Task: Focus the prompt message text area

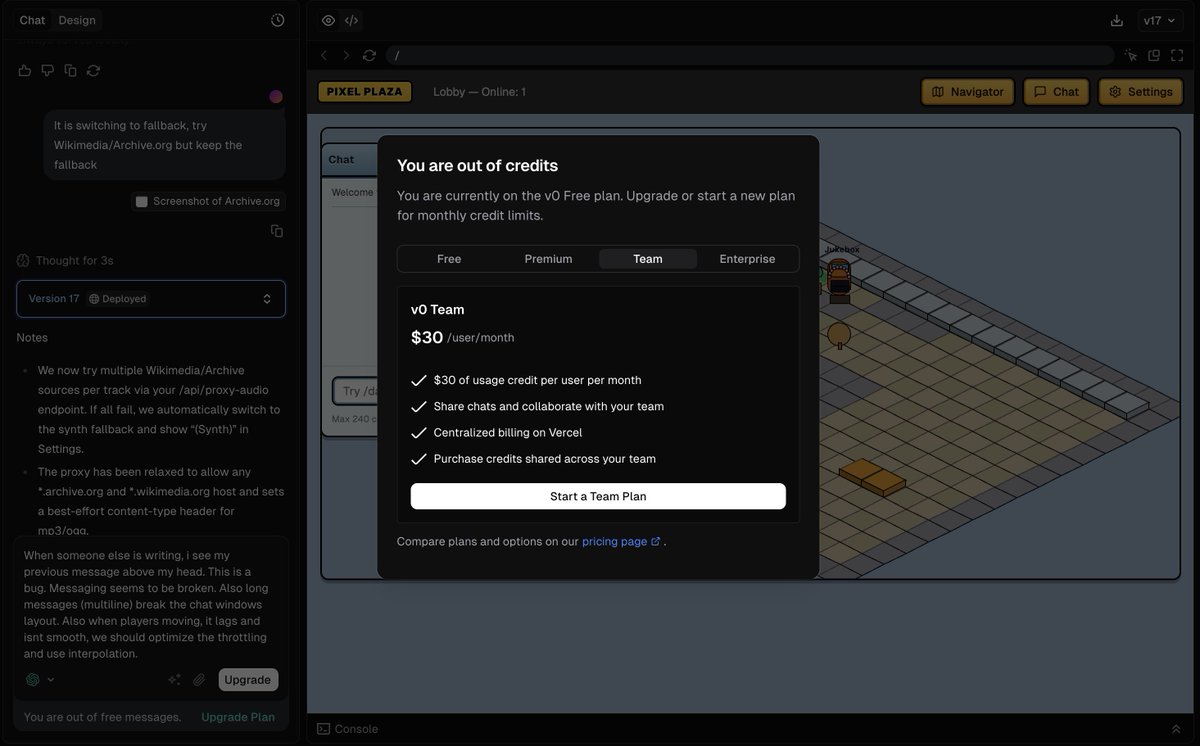Action: (x=151, y=604)
